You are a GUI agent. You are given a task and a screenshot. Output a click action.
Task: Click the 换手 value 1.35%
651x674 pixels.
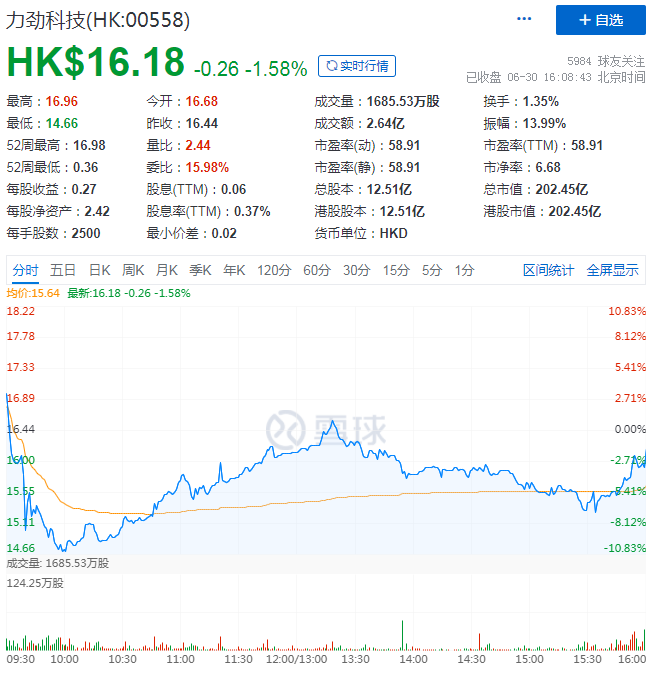tap(540, 101)
